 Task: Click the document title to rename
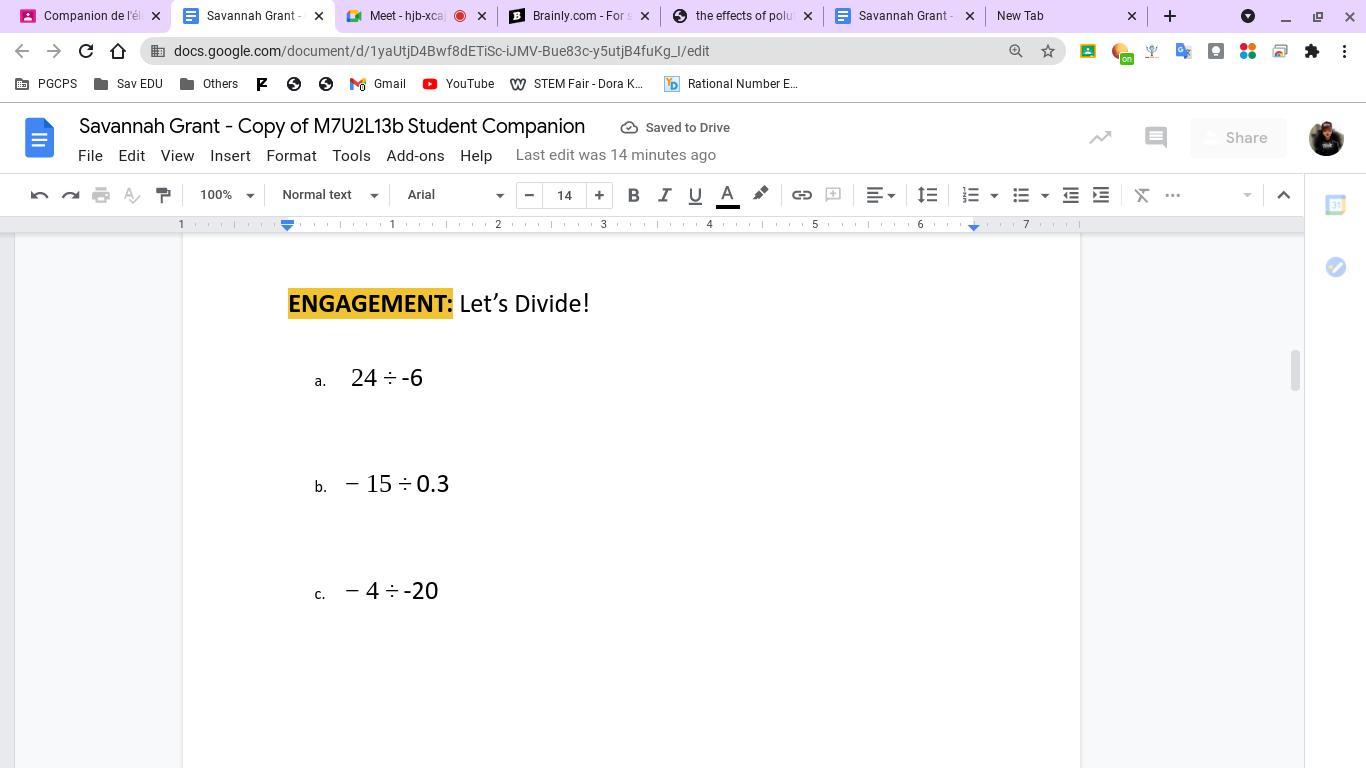click(332, 127)
